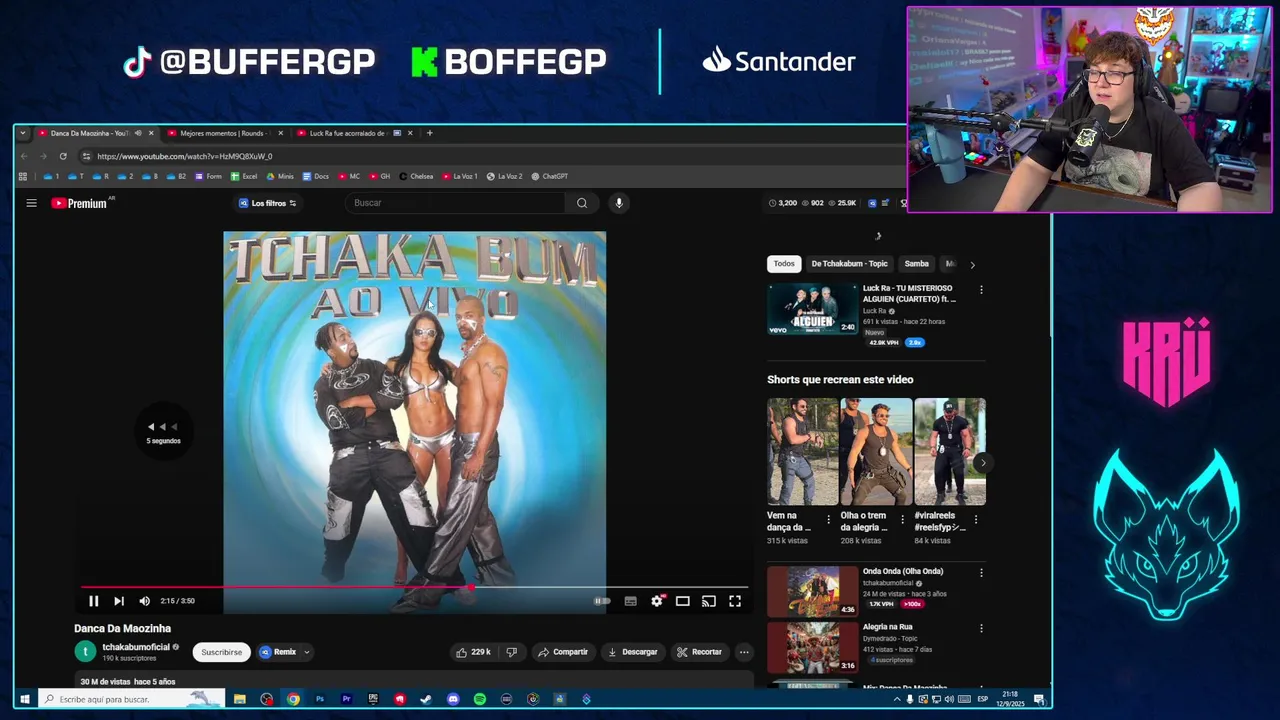Image resolution: width=1280 pixels, height=720 pixels.
Task: Open the ChatGPT bookmark
Action: coord(550,176)
